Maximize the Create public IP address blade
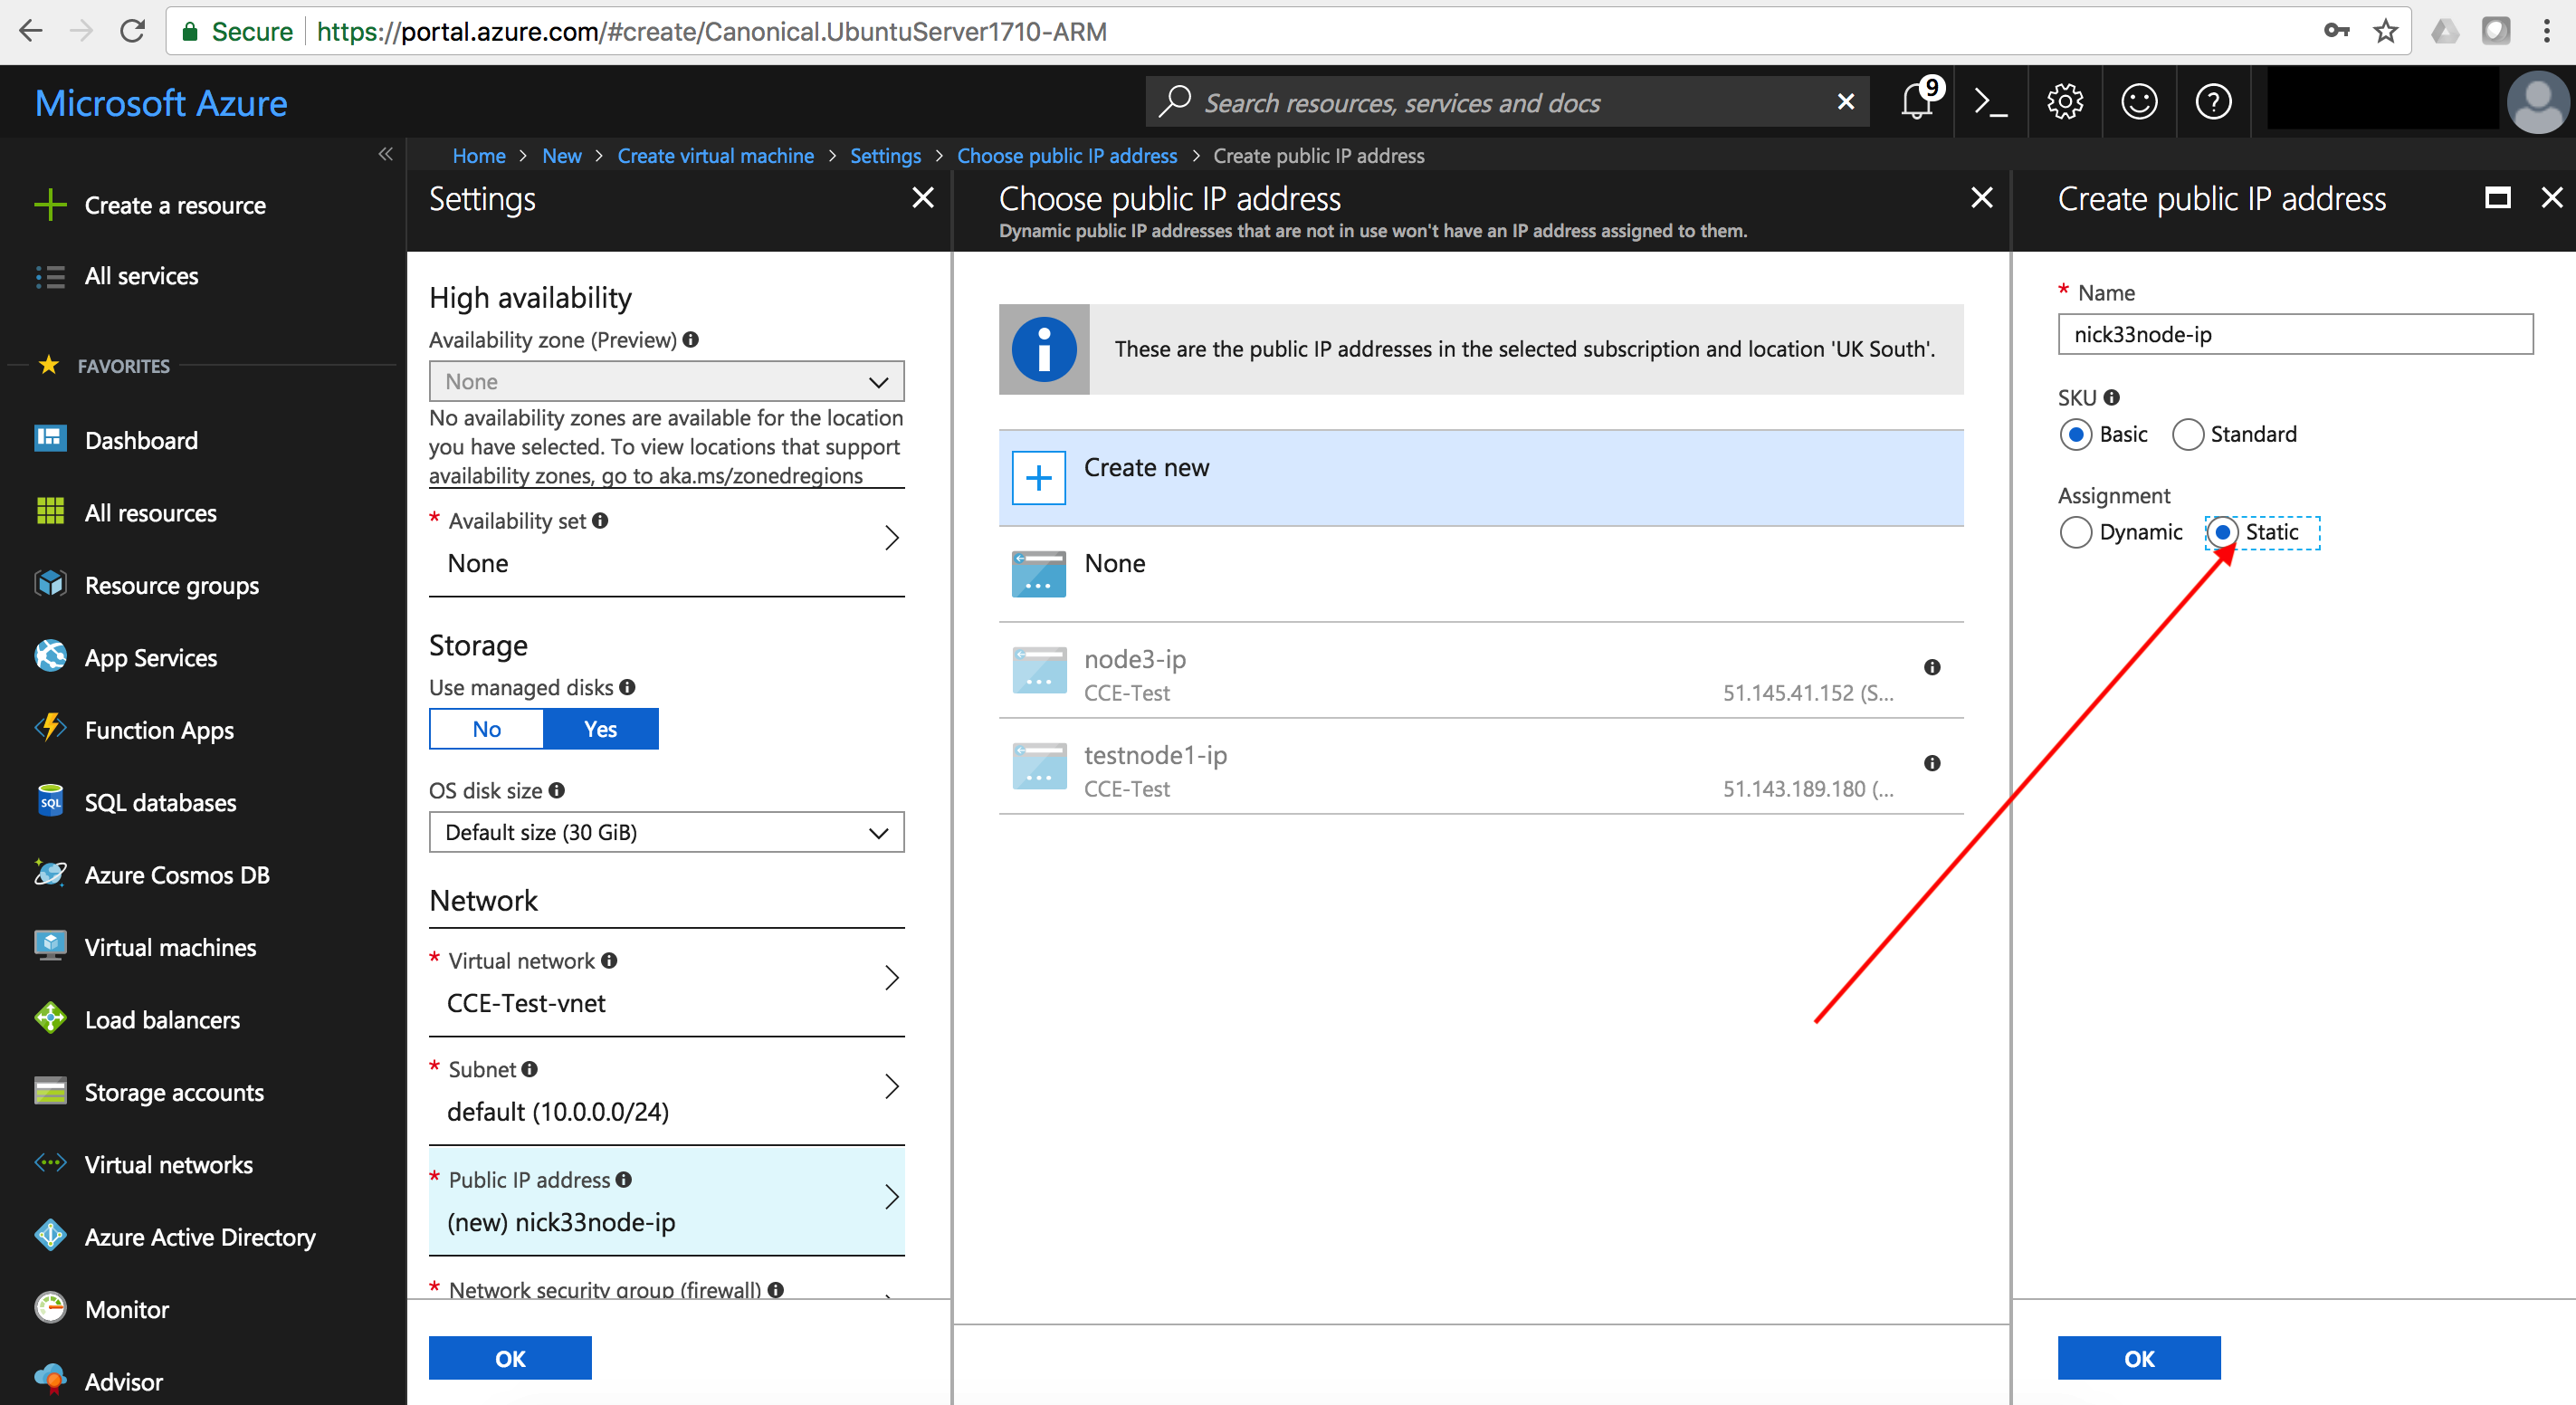 click(x=2498, y=198)
